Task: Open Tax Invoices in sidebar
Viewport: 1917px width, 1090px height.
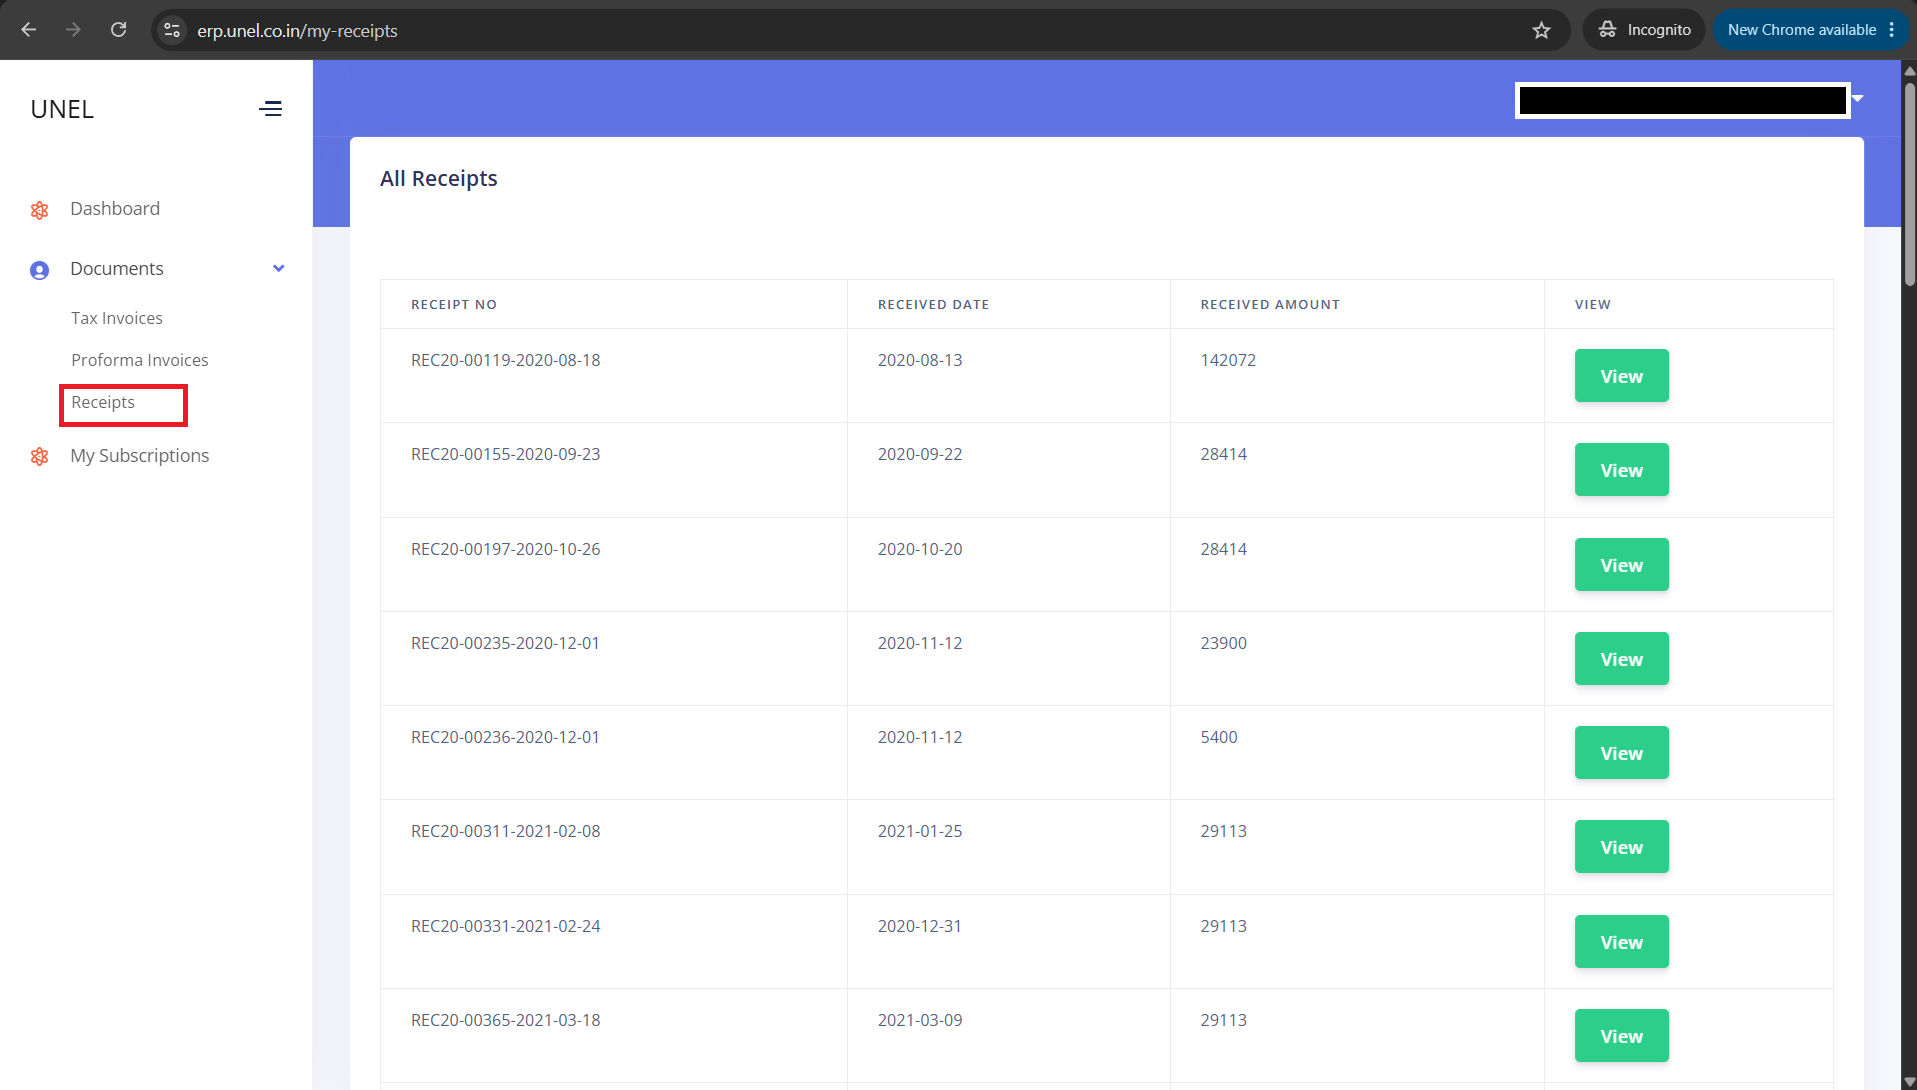Action: coord(117,318)
